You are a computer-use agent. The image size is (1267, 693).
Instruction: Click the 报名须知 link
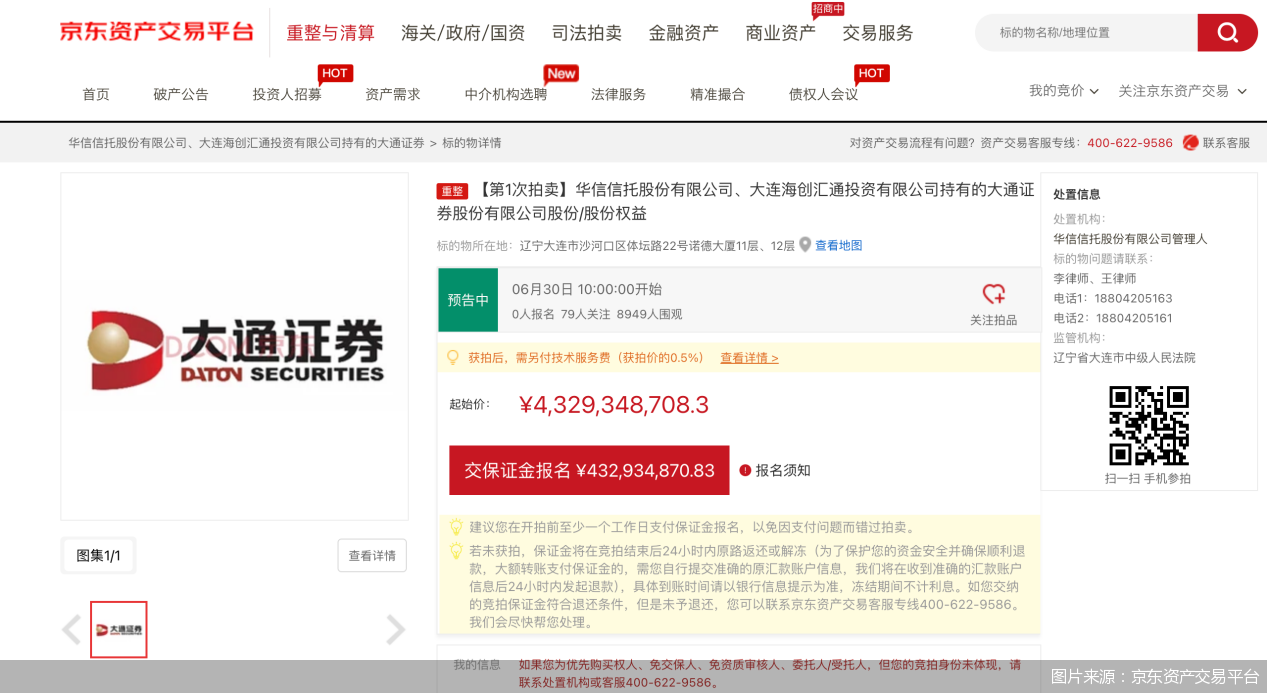[x=783, y=470]
